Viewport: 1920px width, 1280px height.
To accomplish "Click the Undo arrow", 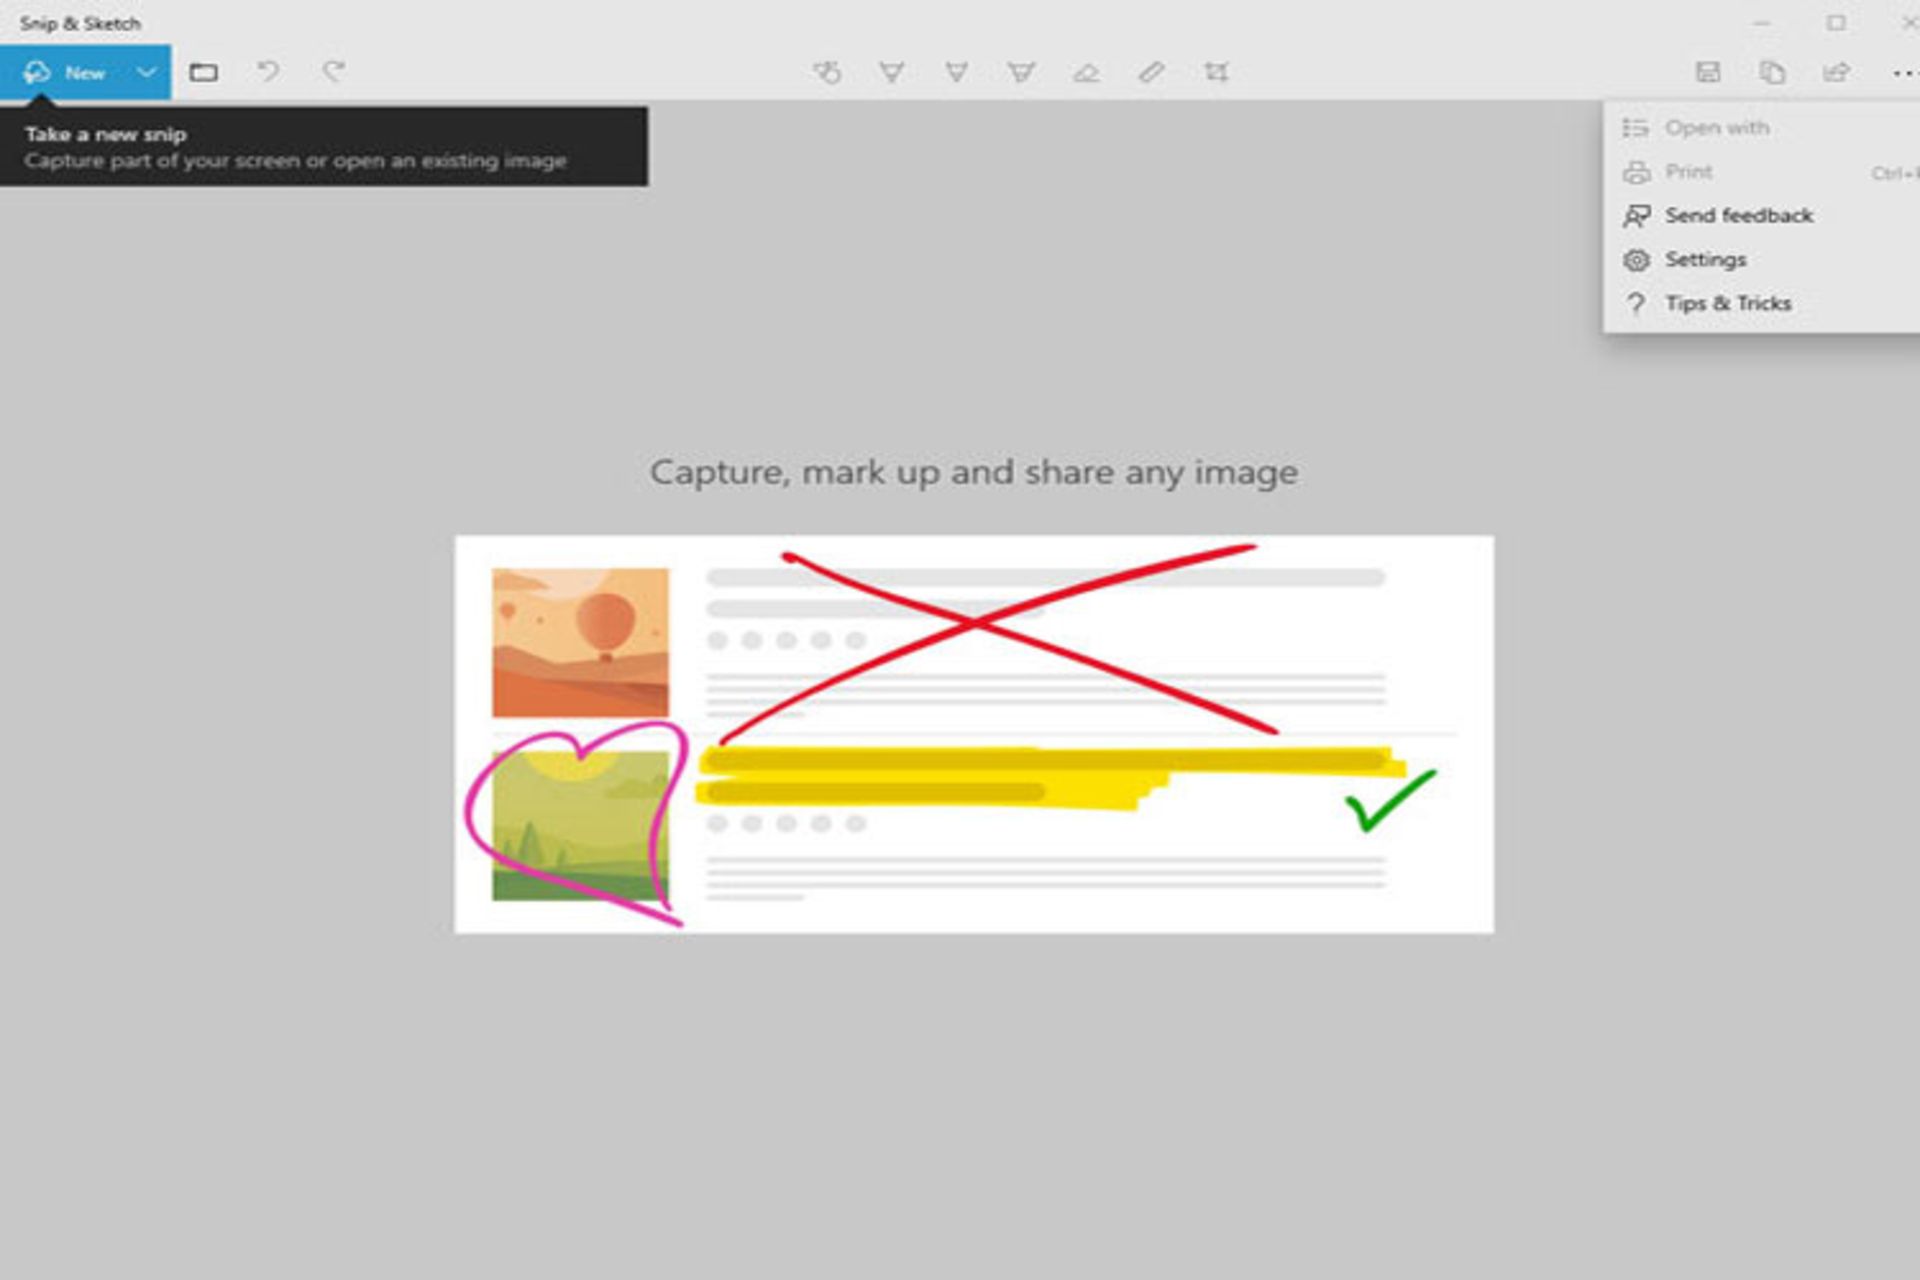I will (x=268, y=72).
